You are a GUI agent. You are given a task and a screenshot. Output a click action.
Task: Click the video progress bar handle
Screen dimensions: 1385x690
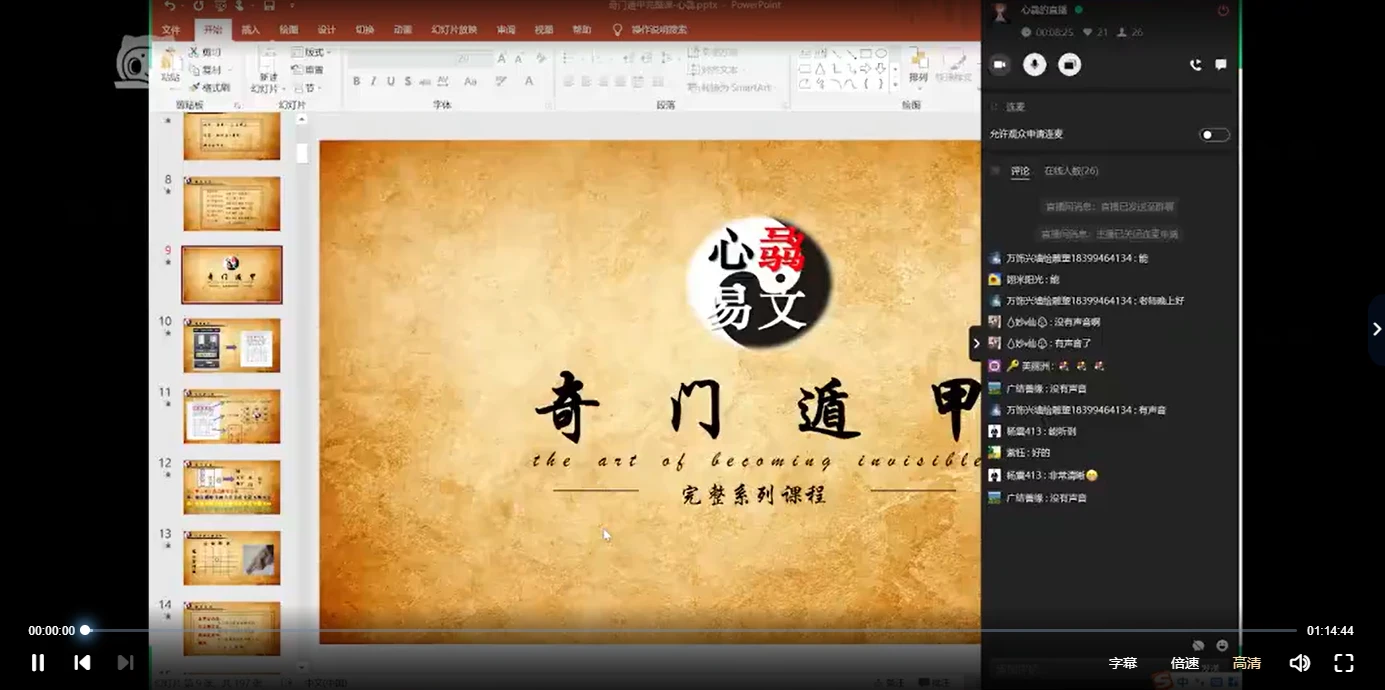[x=86, y=630]
